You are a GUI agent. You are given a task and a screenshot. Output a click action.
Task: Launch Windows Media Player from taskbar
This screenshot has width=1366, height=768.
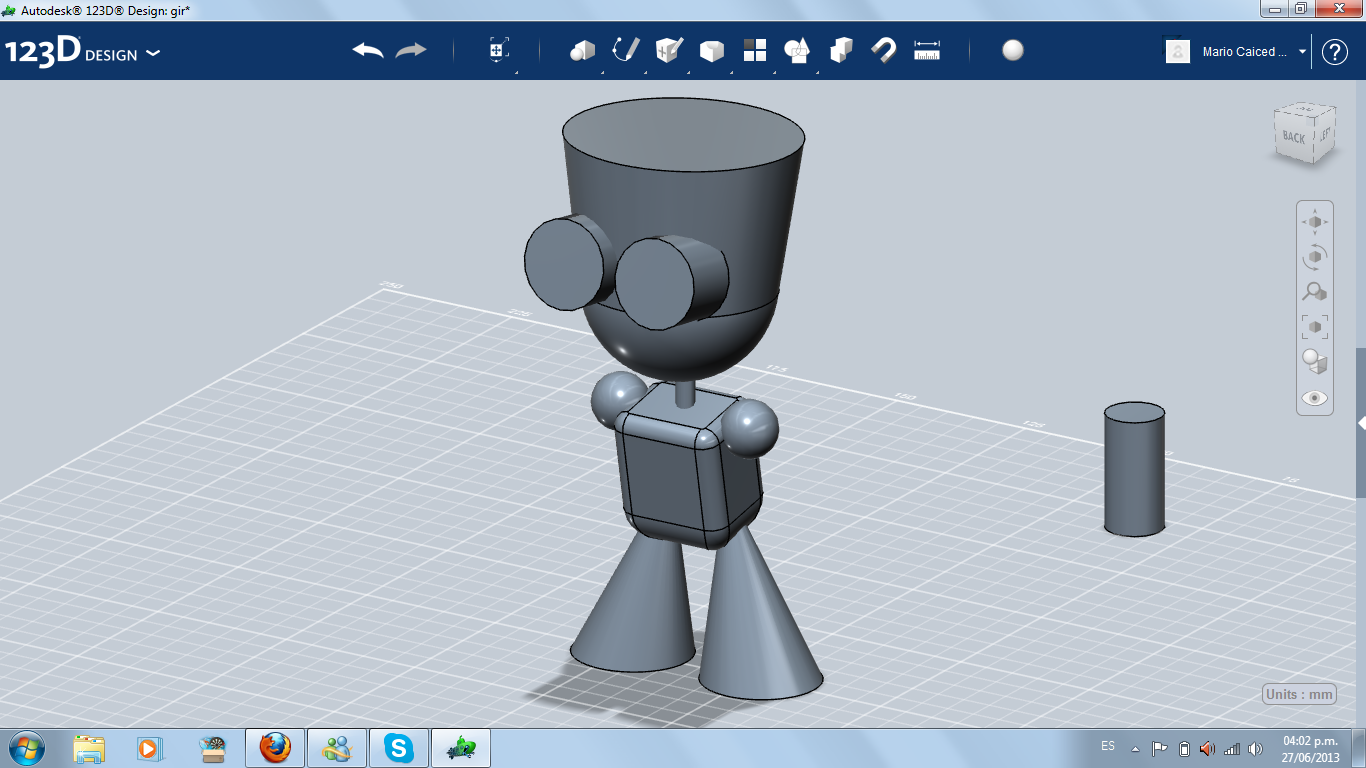[149, 748]
